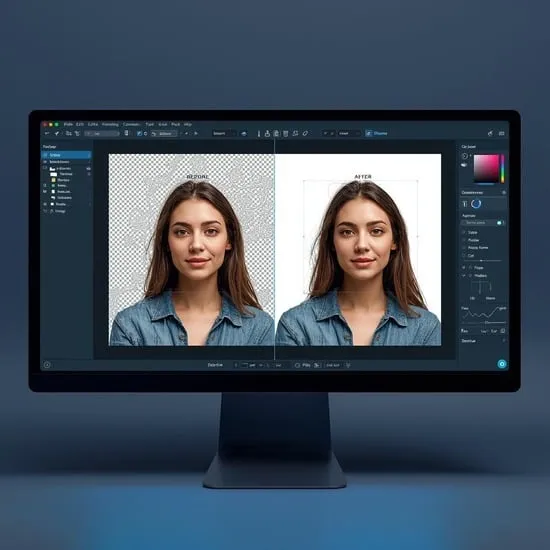
Task: Adjust the slider below the Cut checkbox
Action: click(x=483, y=261)
